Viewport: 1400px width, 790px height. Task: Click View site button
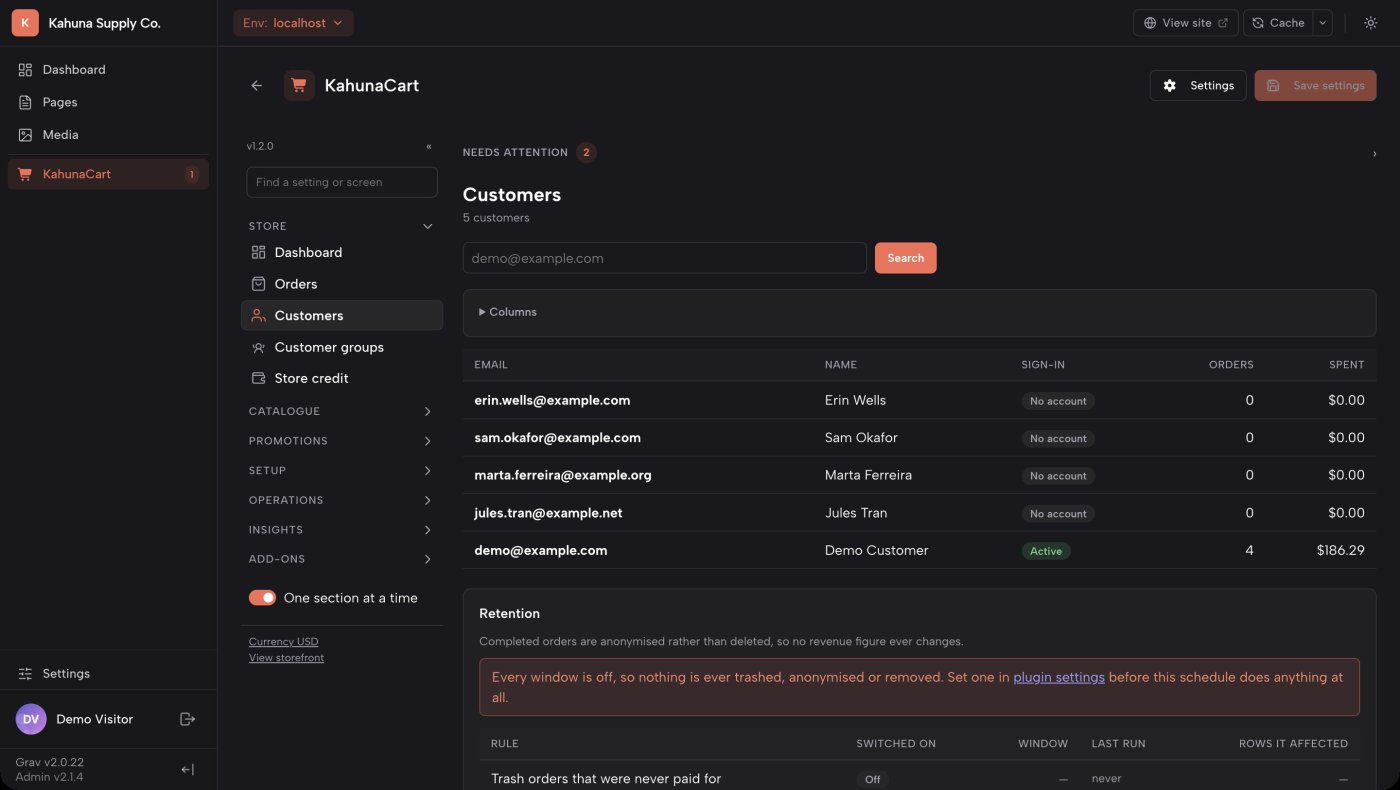(1186, 23)
